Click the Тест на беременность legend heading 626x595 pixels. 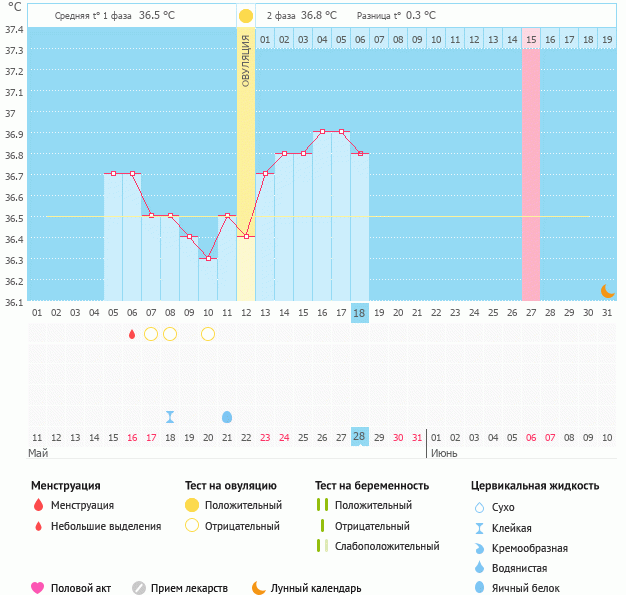tap(371, 486)
